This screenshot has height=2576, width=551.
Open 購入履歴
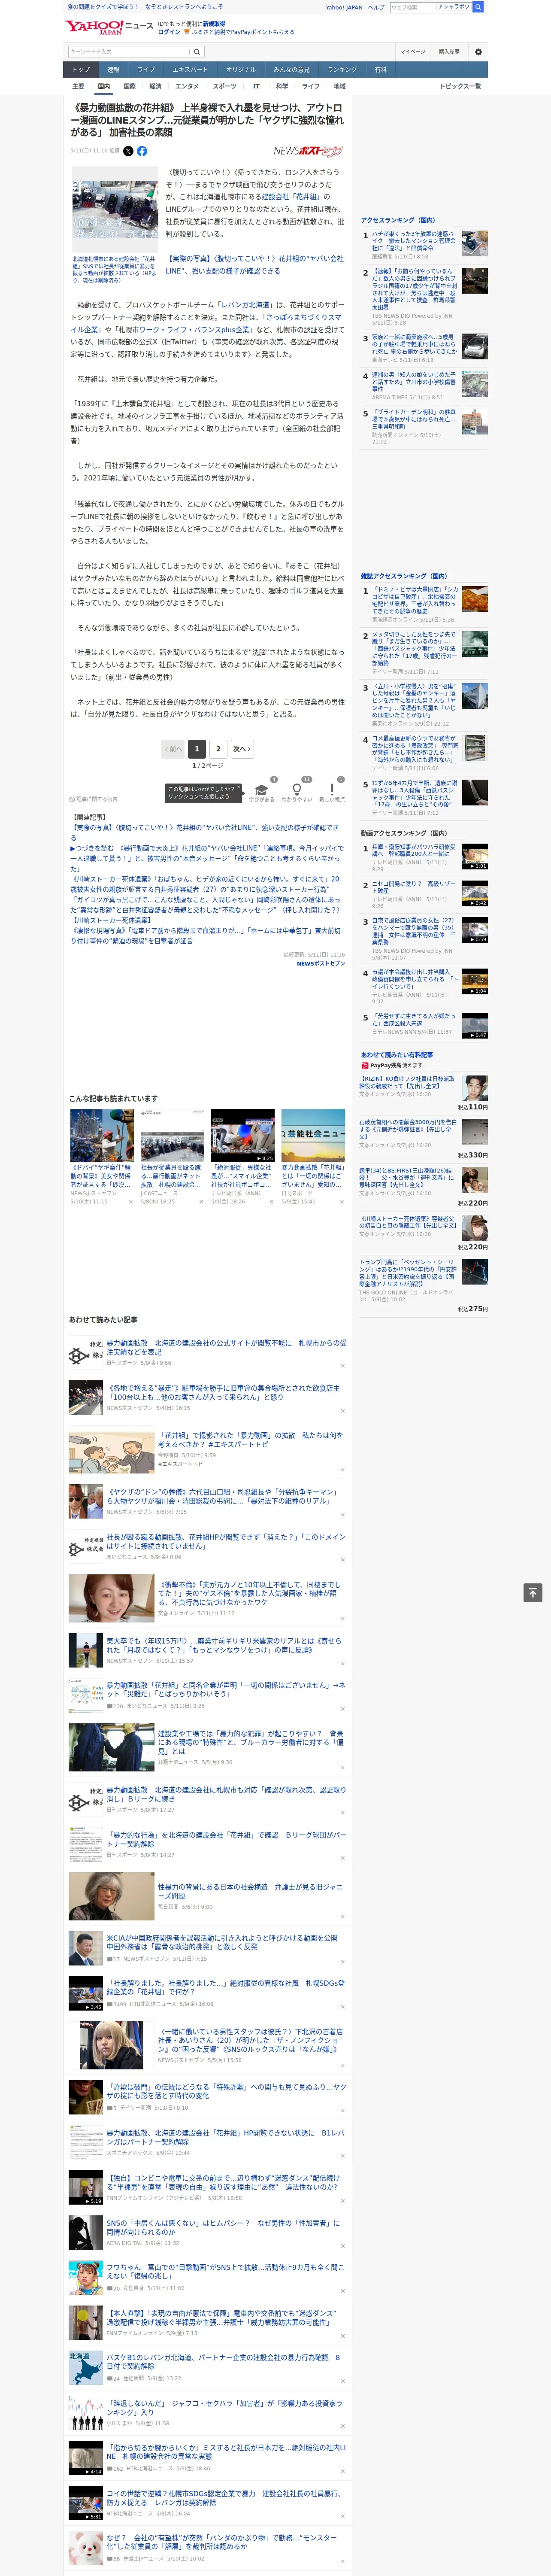(449, 51)
